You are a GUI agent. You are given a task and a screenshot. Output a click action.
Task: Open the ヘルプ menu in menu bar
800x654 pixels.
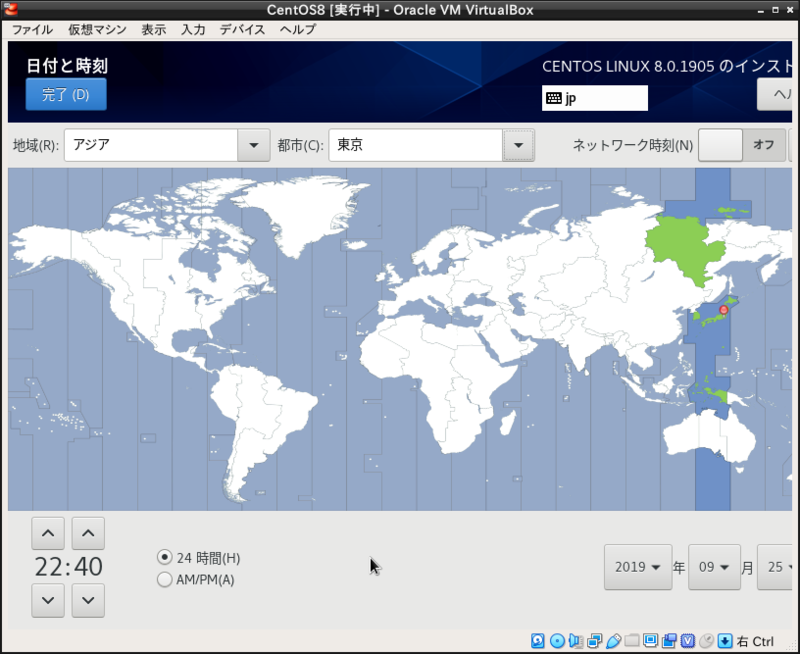point(297,30)
